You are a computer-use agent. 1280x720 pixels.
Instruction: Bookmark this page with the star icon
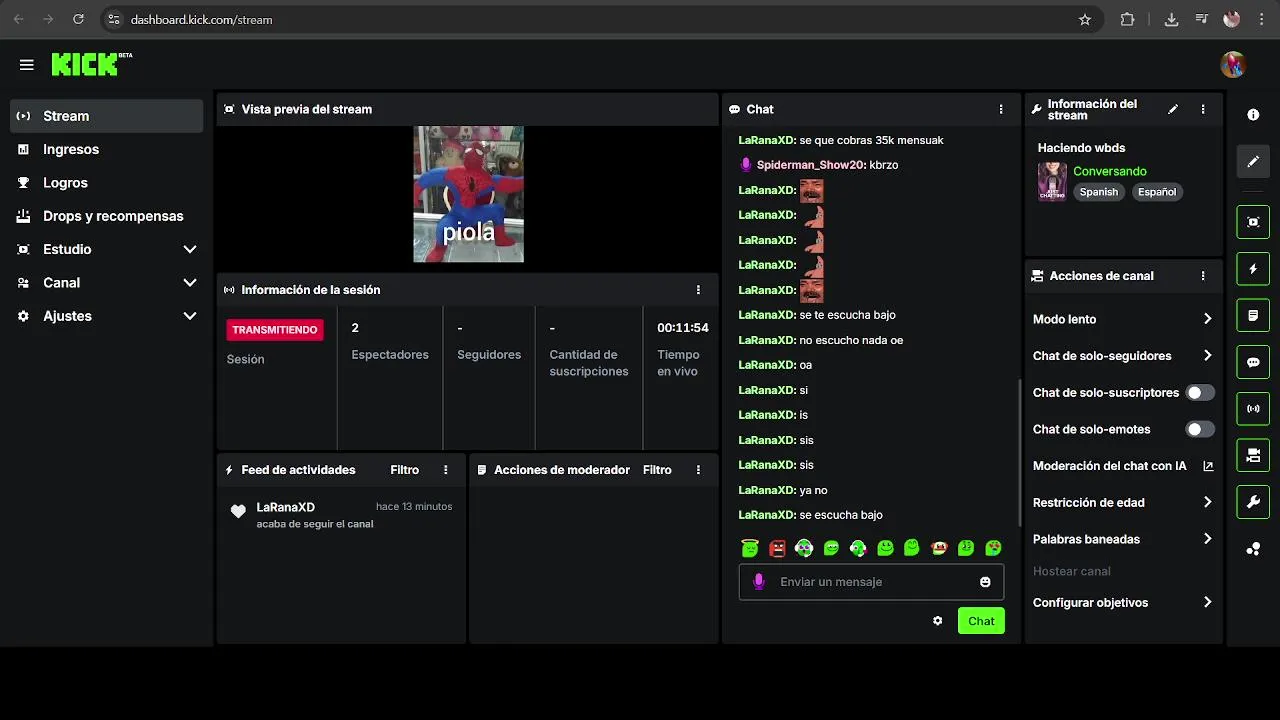1085,19
